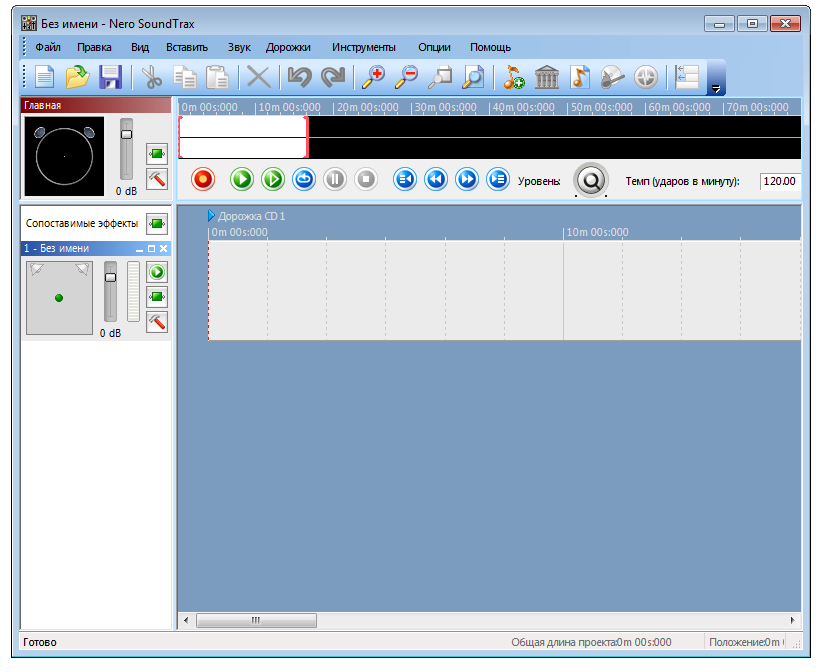This screenshot has height=672, width=823.
Task: Open the Звук menu
Action: [239, 47]
